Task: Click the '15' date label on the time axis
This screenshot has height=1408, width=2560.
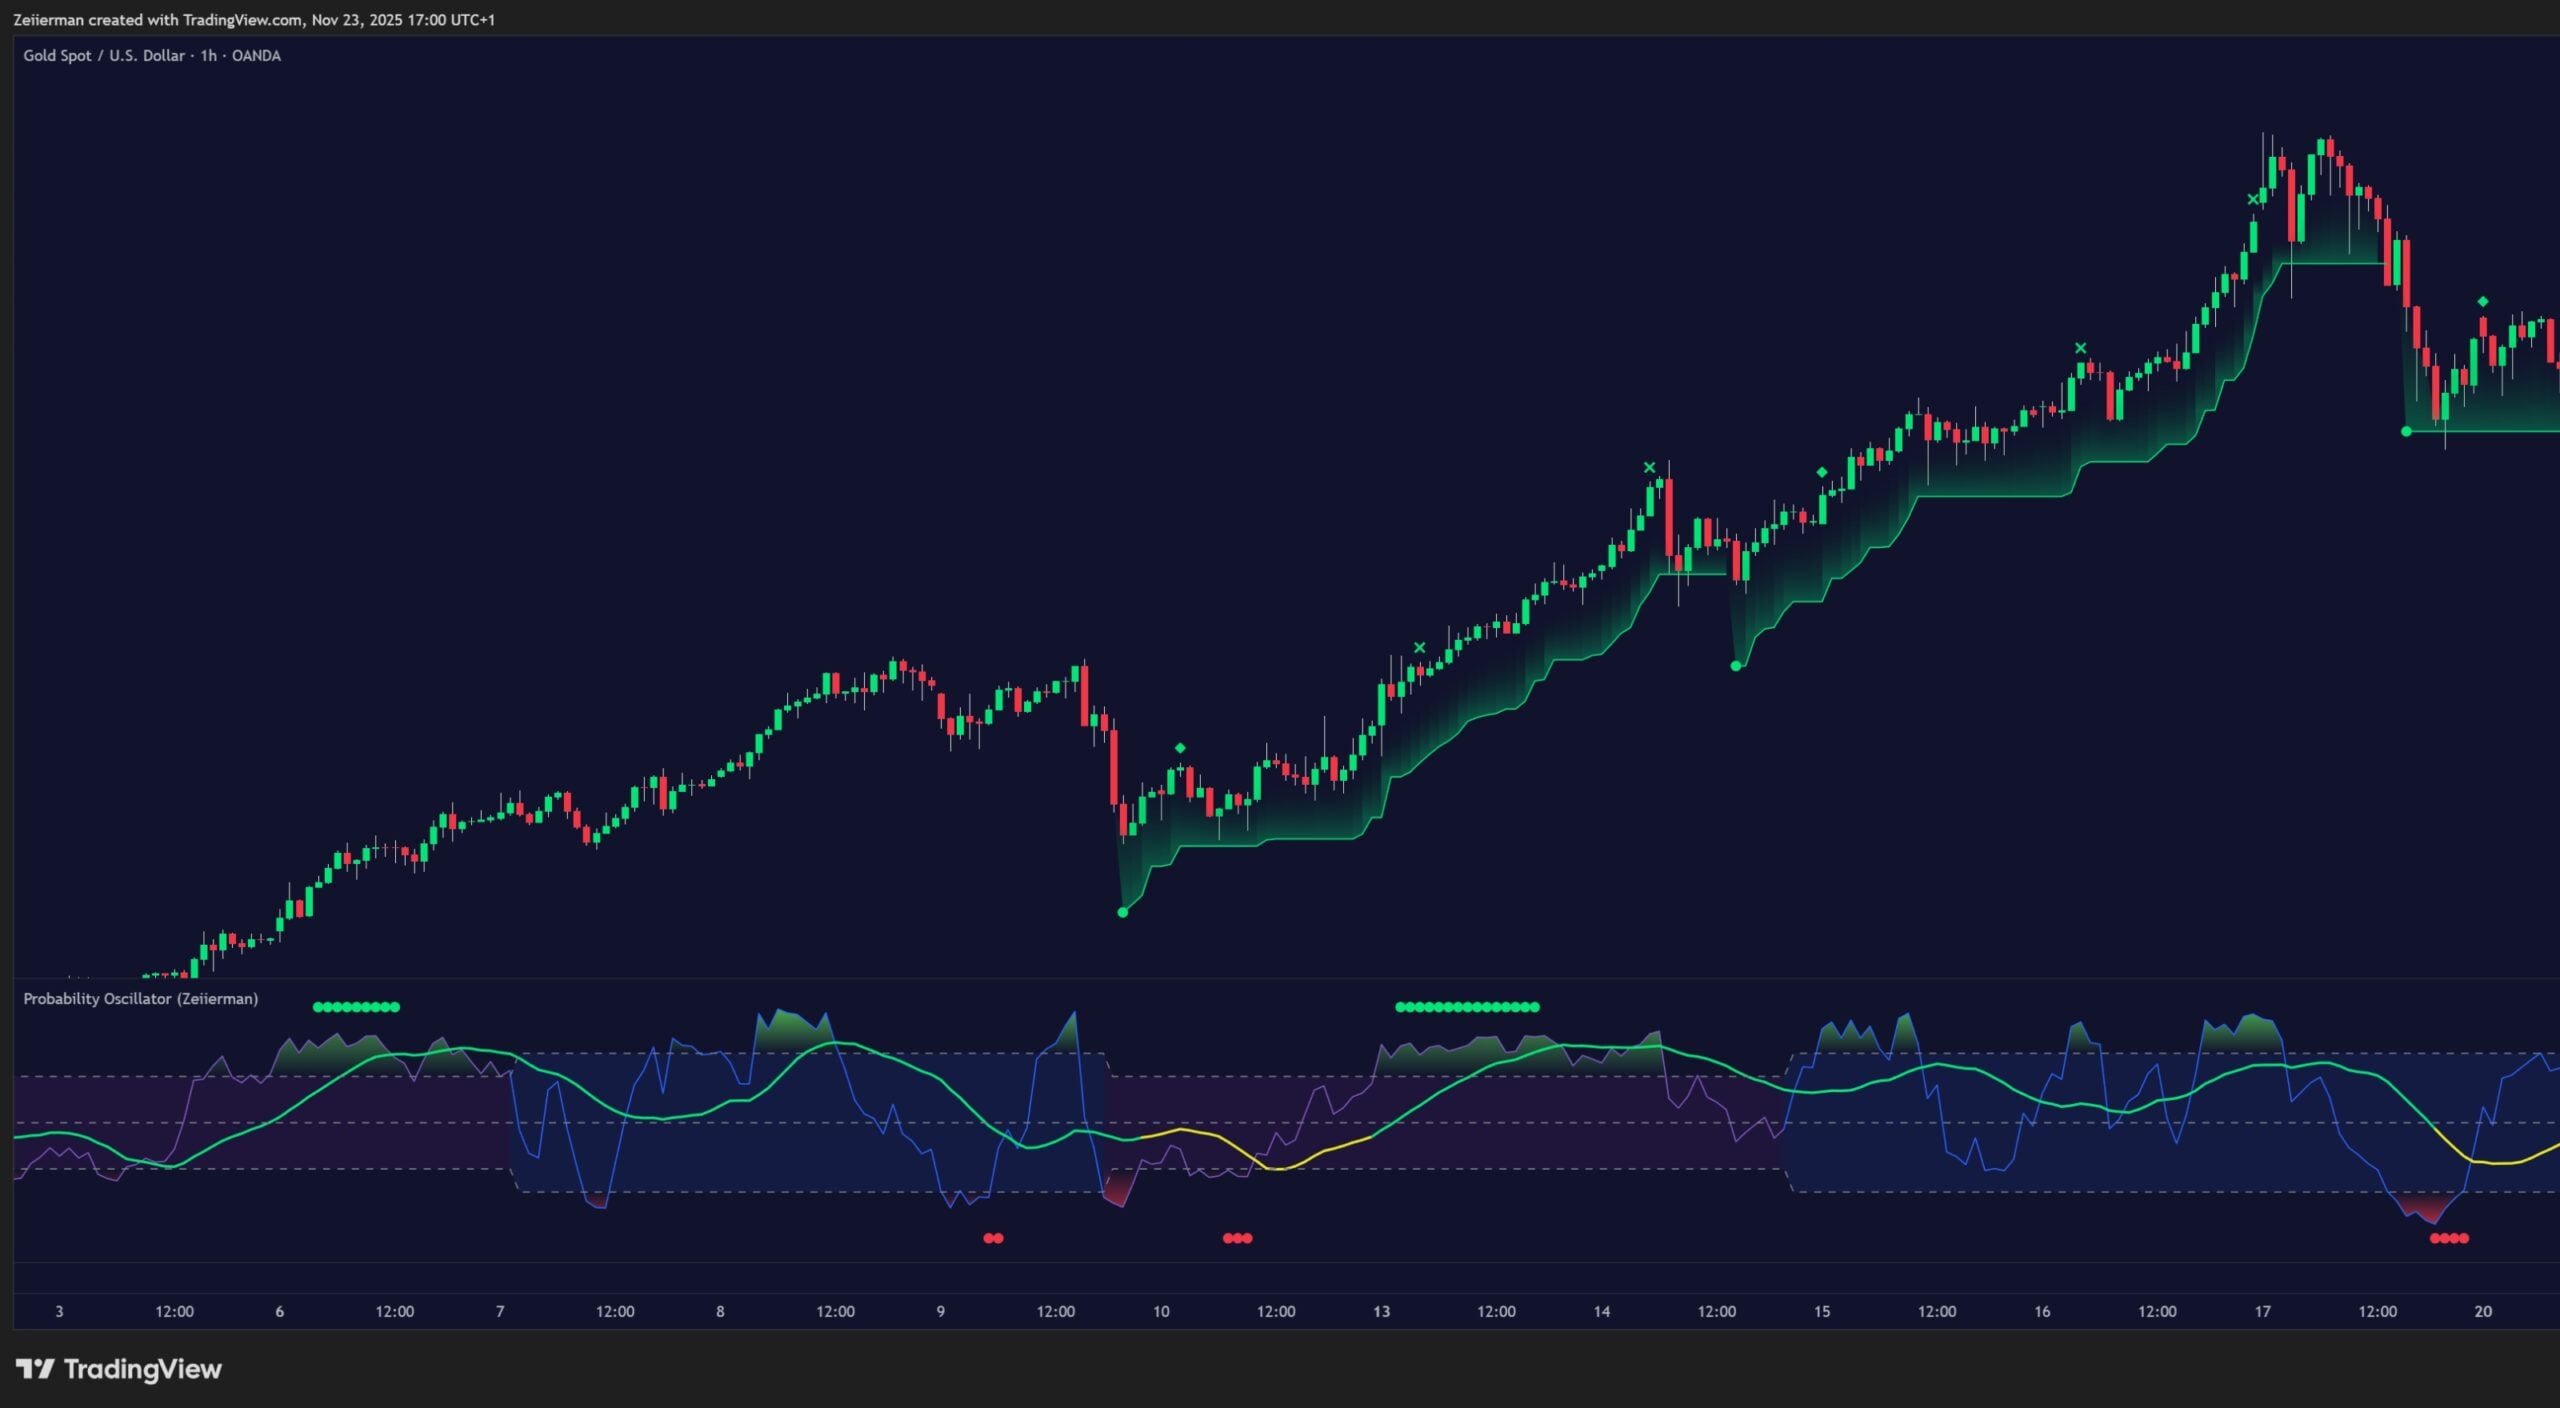Action: click(1822, 1311)
